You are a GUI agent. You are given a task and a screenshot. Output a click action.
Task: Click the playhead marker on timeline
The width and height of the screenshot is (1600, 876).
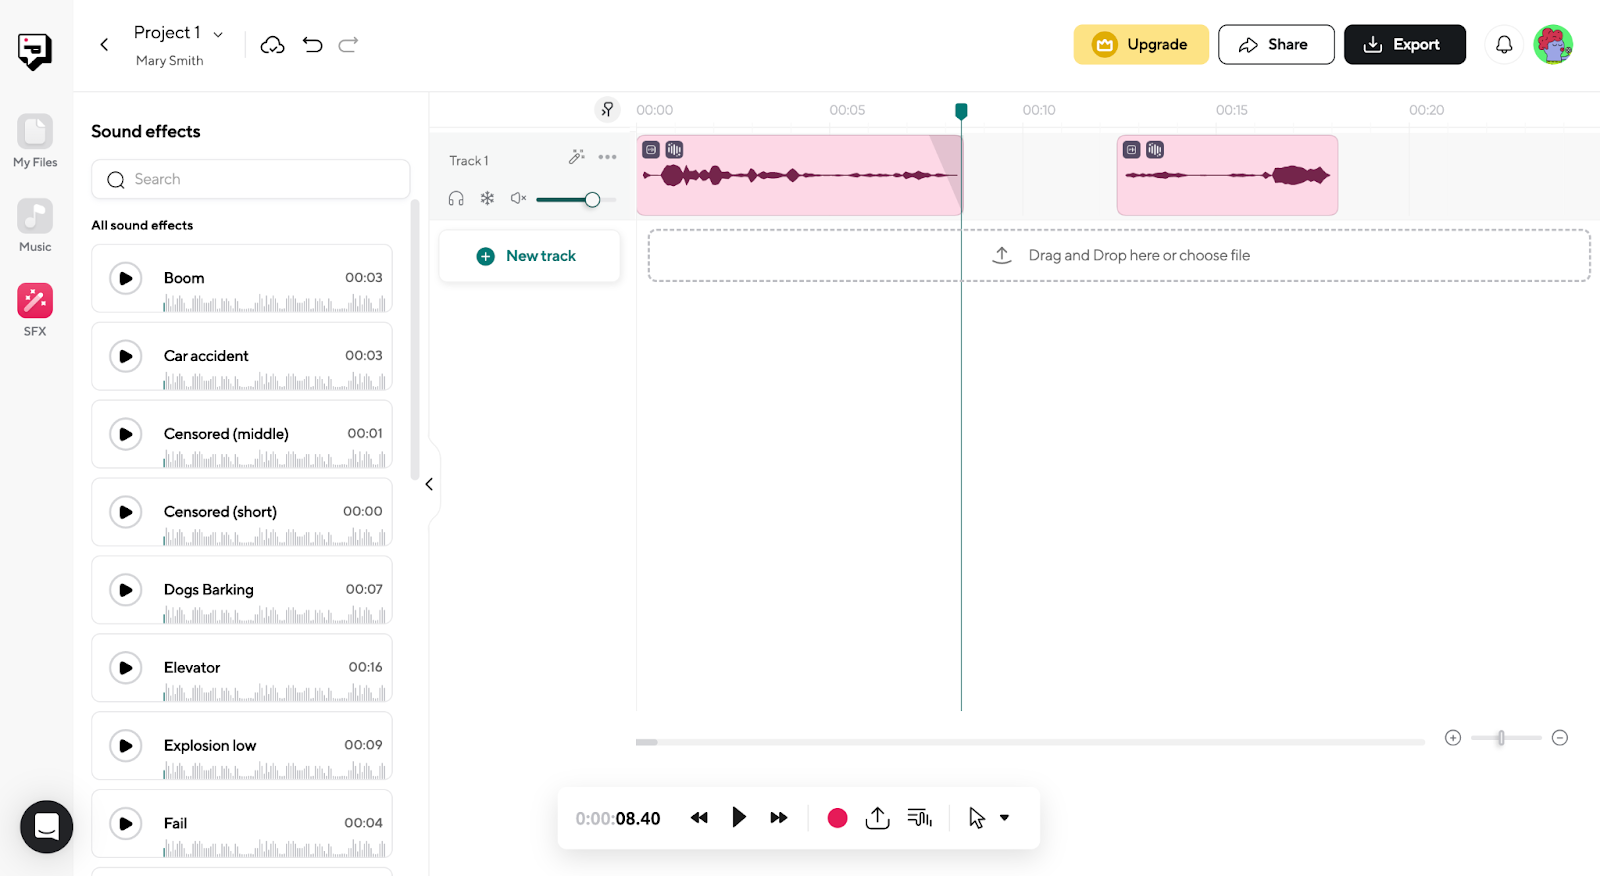tap(961, 110)
